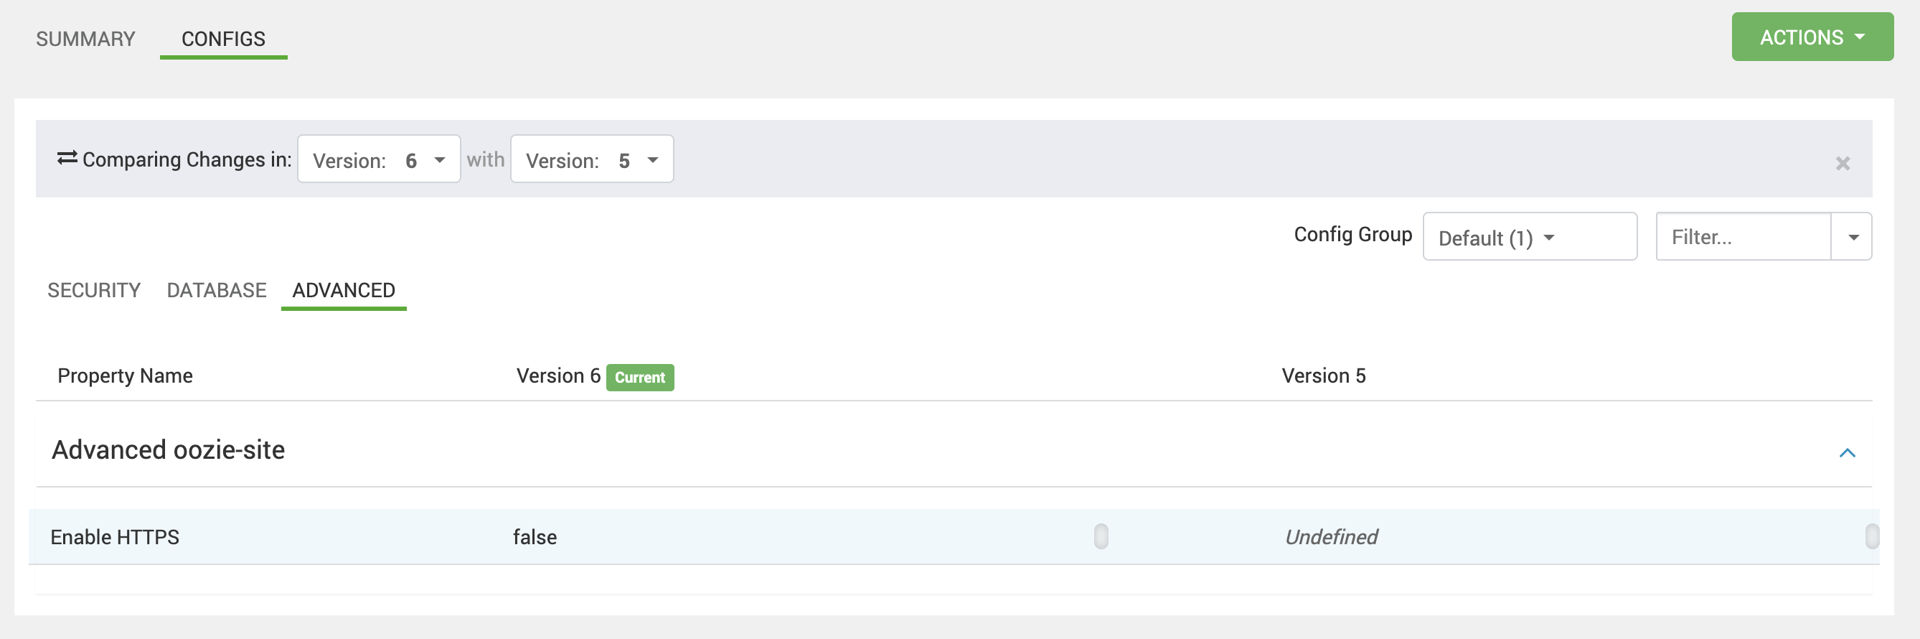
Task: Open the SECURITY config tab
Action: pyautogui.click(x=94, y=290)
